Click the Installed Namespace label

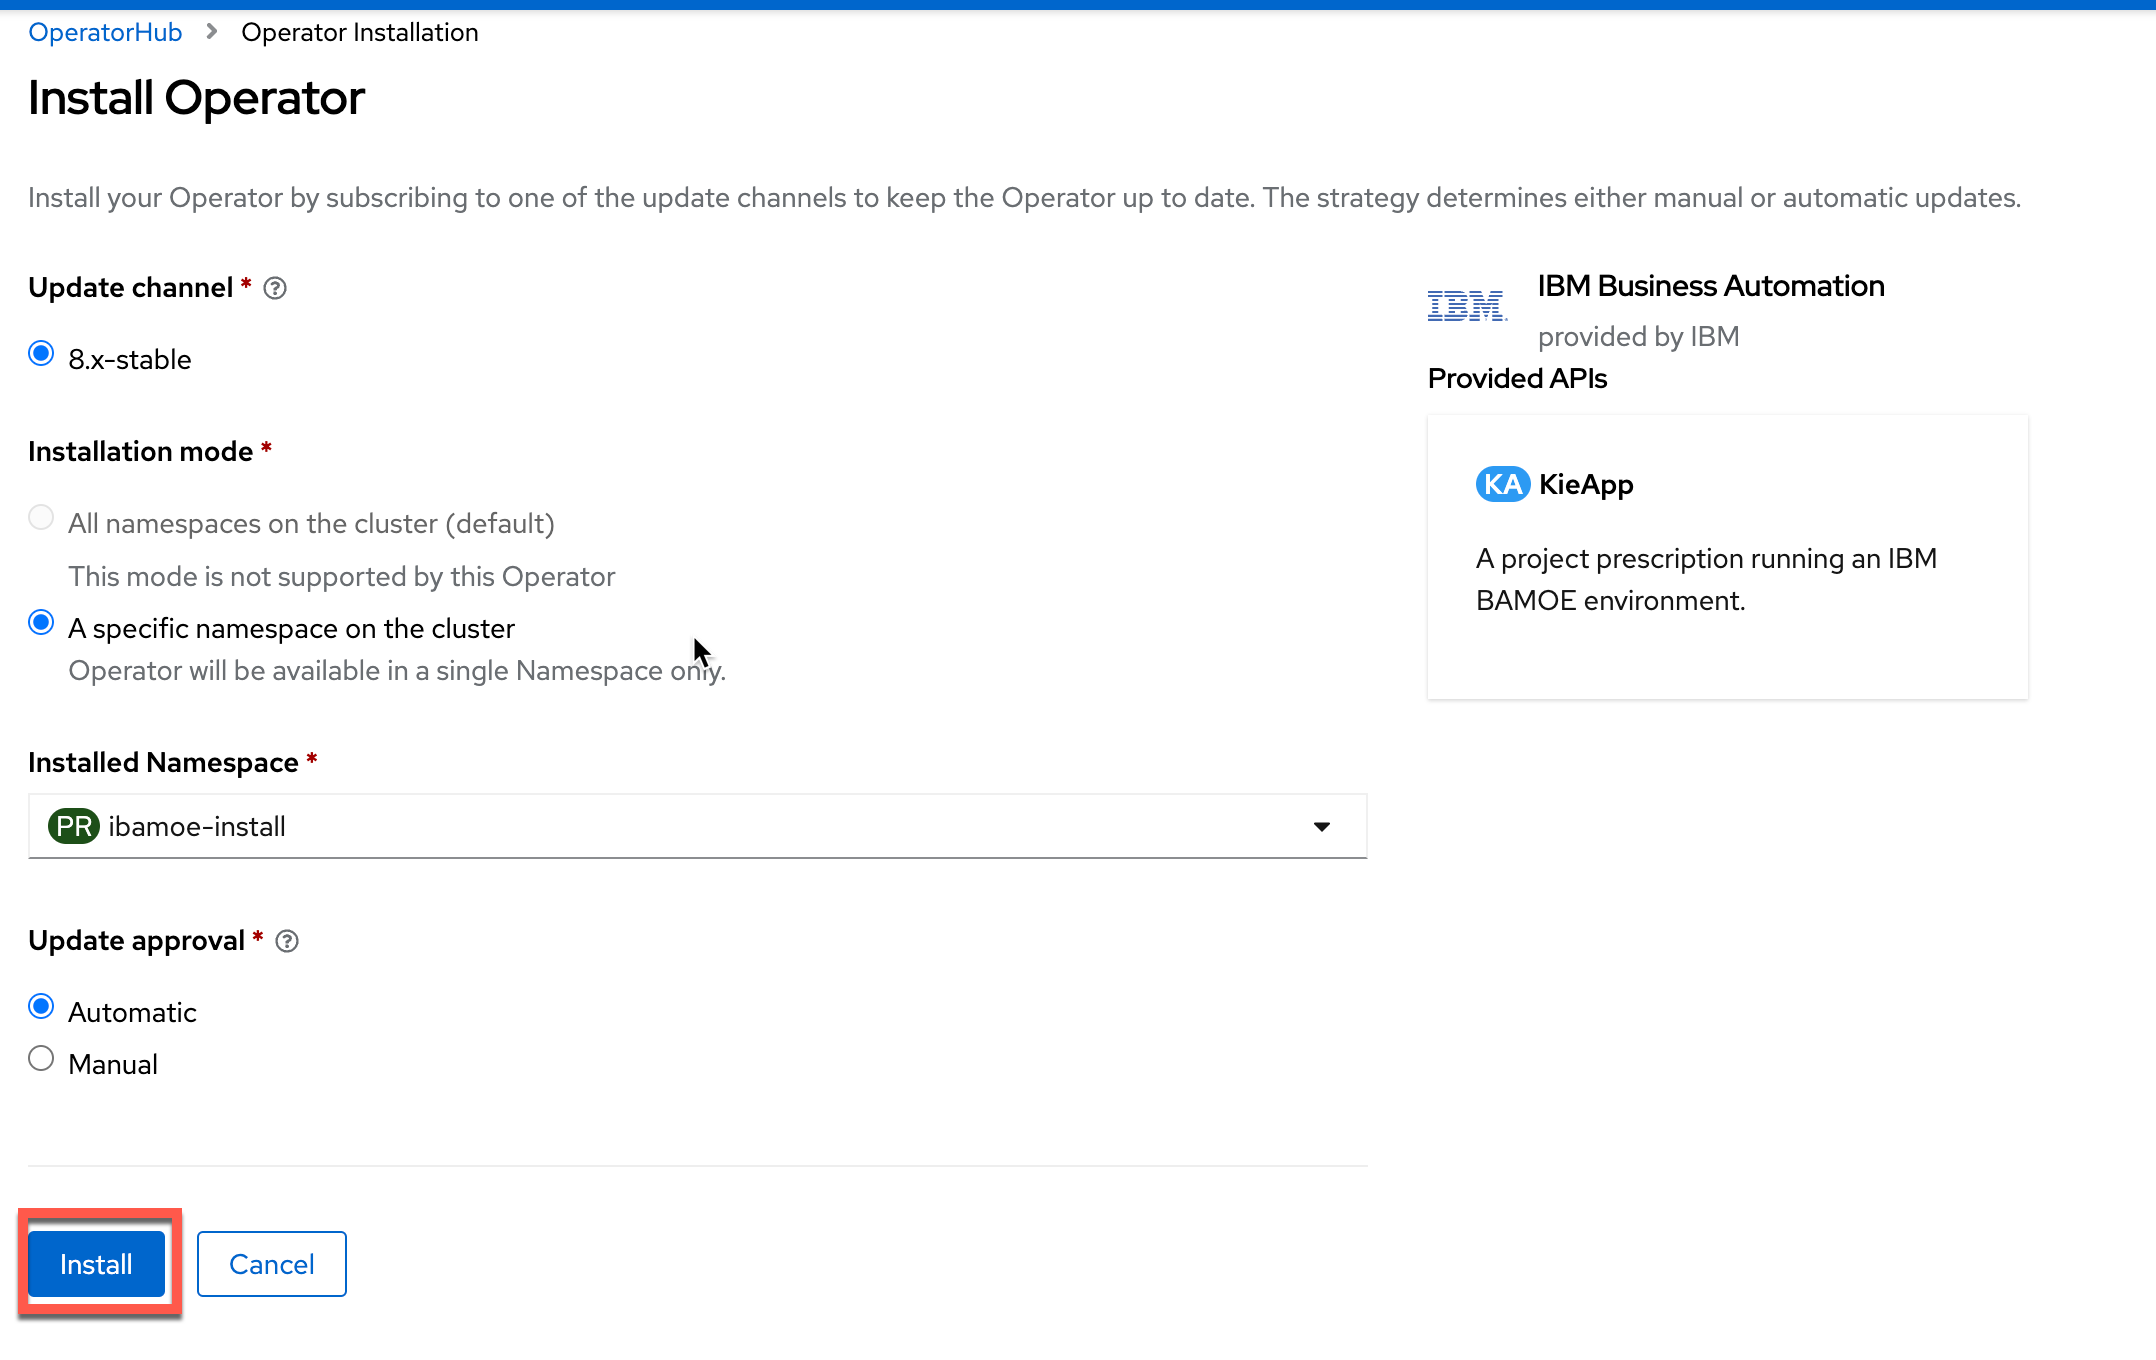(163, 763)
